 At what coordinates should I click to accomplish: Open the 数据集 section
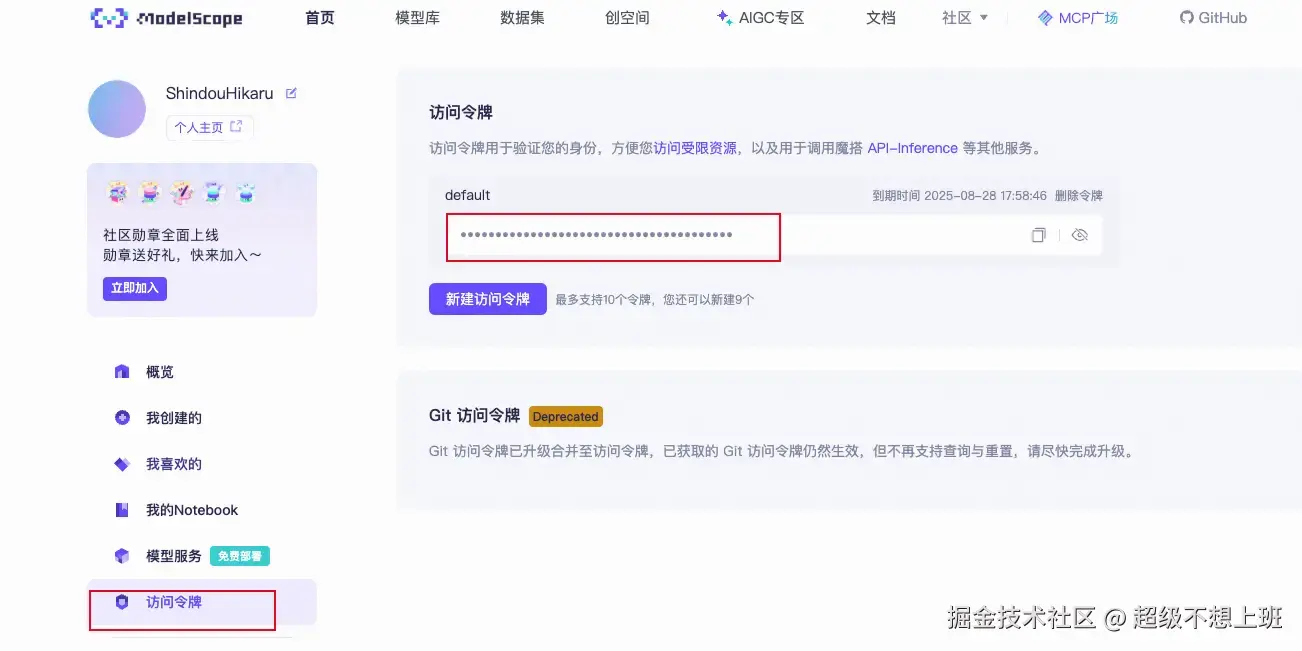tap(521, 17)
